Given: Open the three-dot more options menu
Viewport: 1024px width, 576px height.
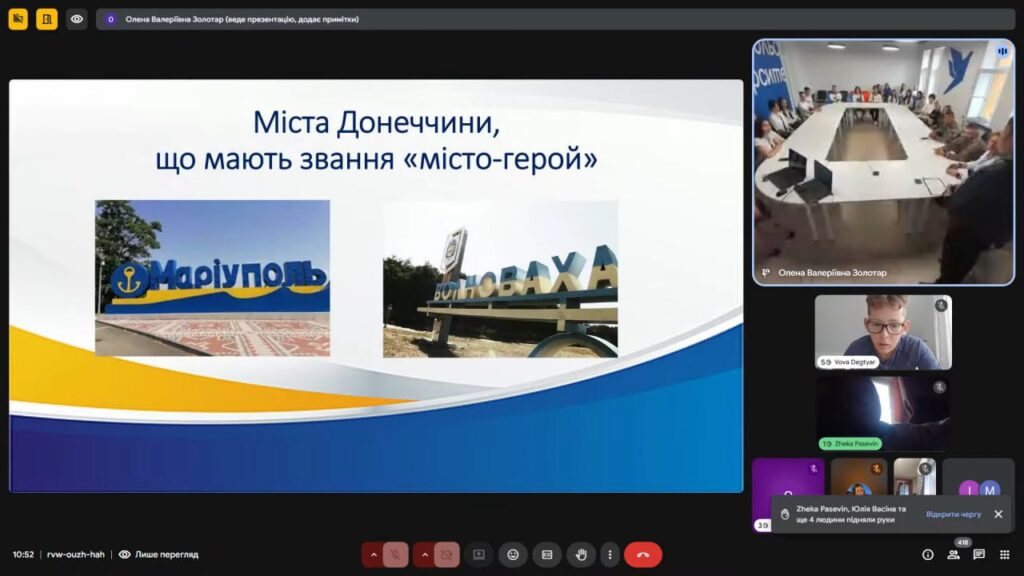Looking at the screenshot, I should tap(609, 554).
